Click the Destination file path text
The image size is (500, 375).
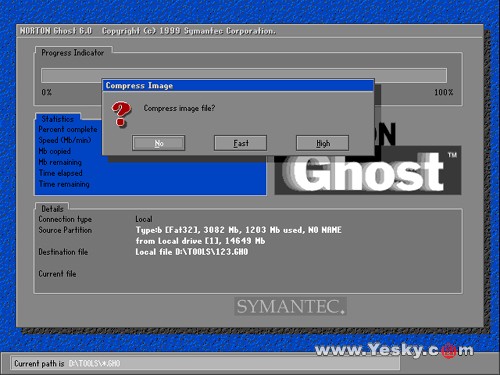point(192,252)
